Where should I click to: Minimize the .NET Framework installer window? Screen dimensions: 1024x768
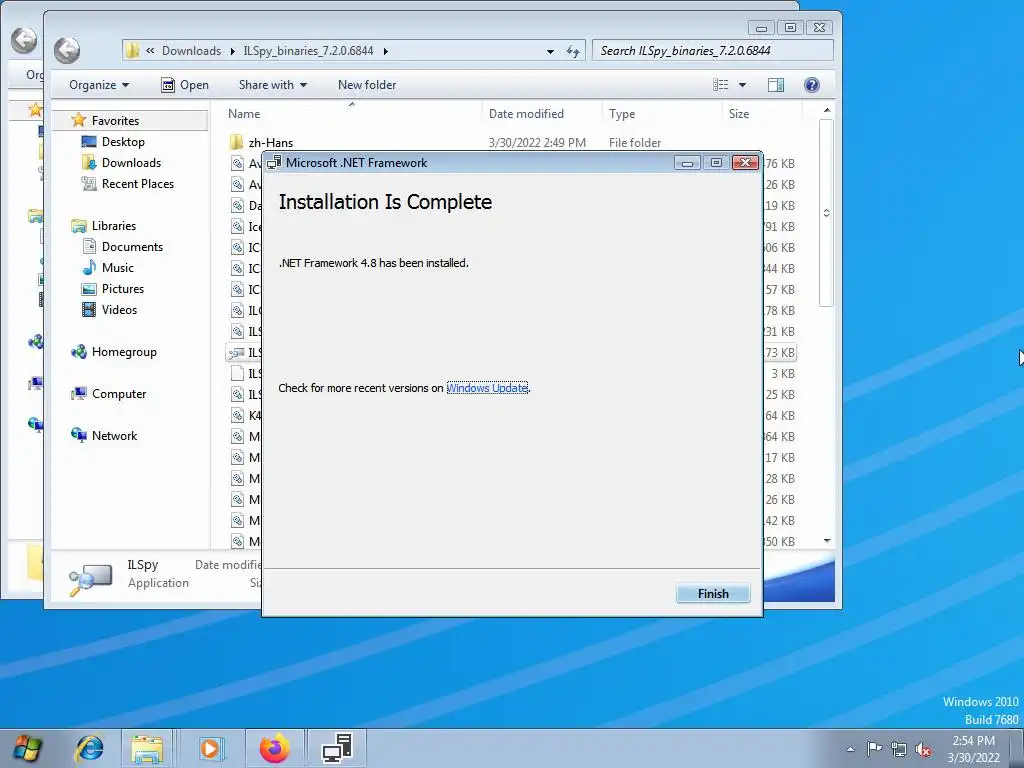(687, 163)
